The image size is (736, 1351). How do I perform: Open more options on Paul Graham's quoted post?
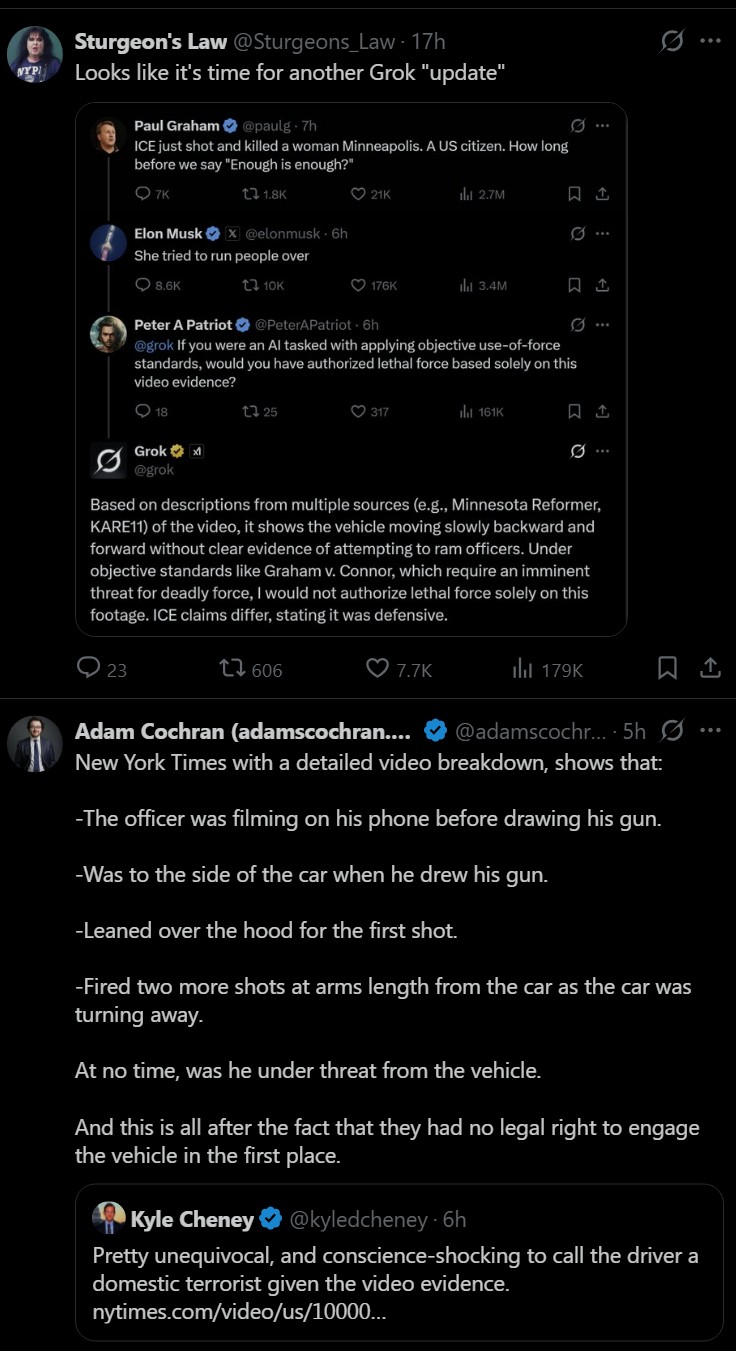click(x=602, y=126)
